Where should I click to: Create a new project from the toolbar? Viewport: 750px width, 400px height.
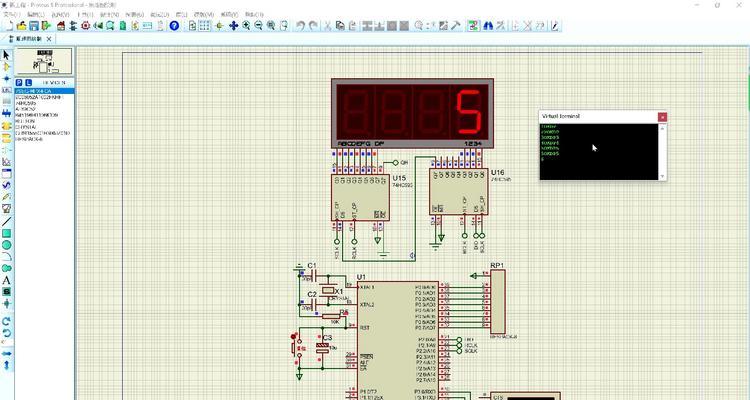[8, 25]
